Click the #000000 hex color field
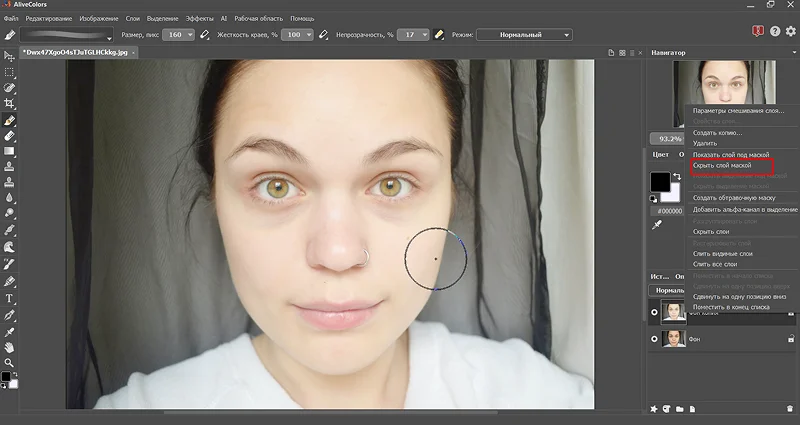800x425 pixels. pyautogui.click(x=669, y=211)
